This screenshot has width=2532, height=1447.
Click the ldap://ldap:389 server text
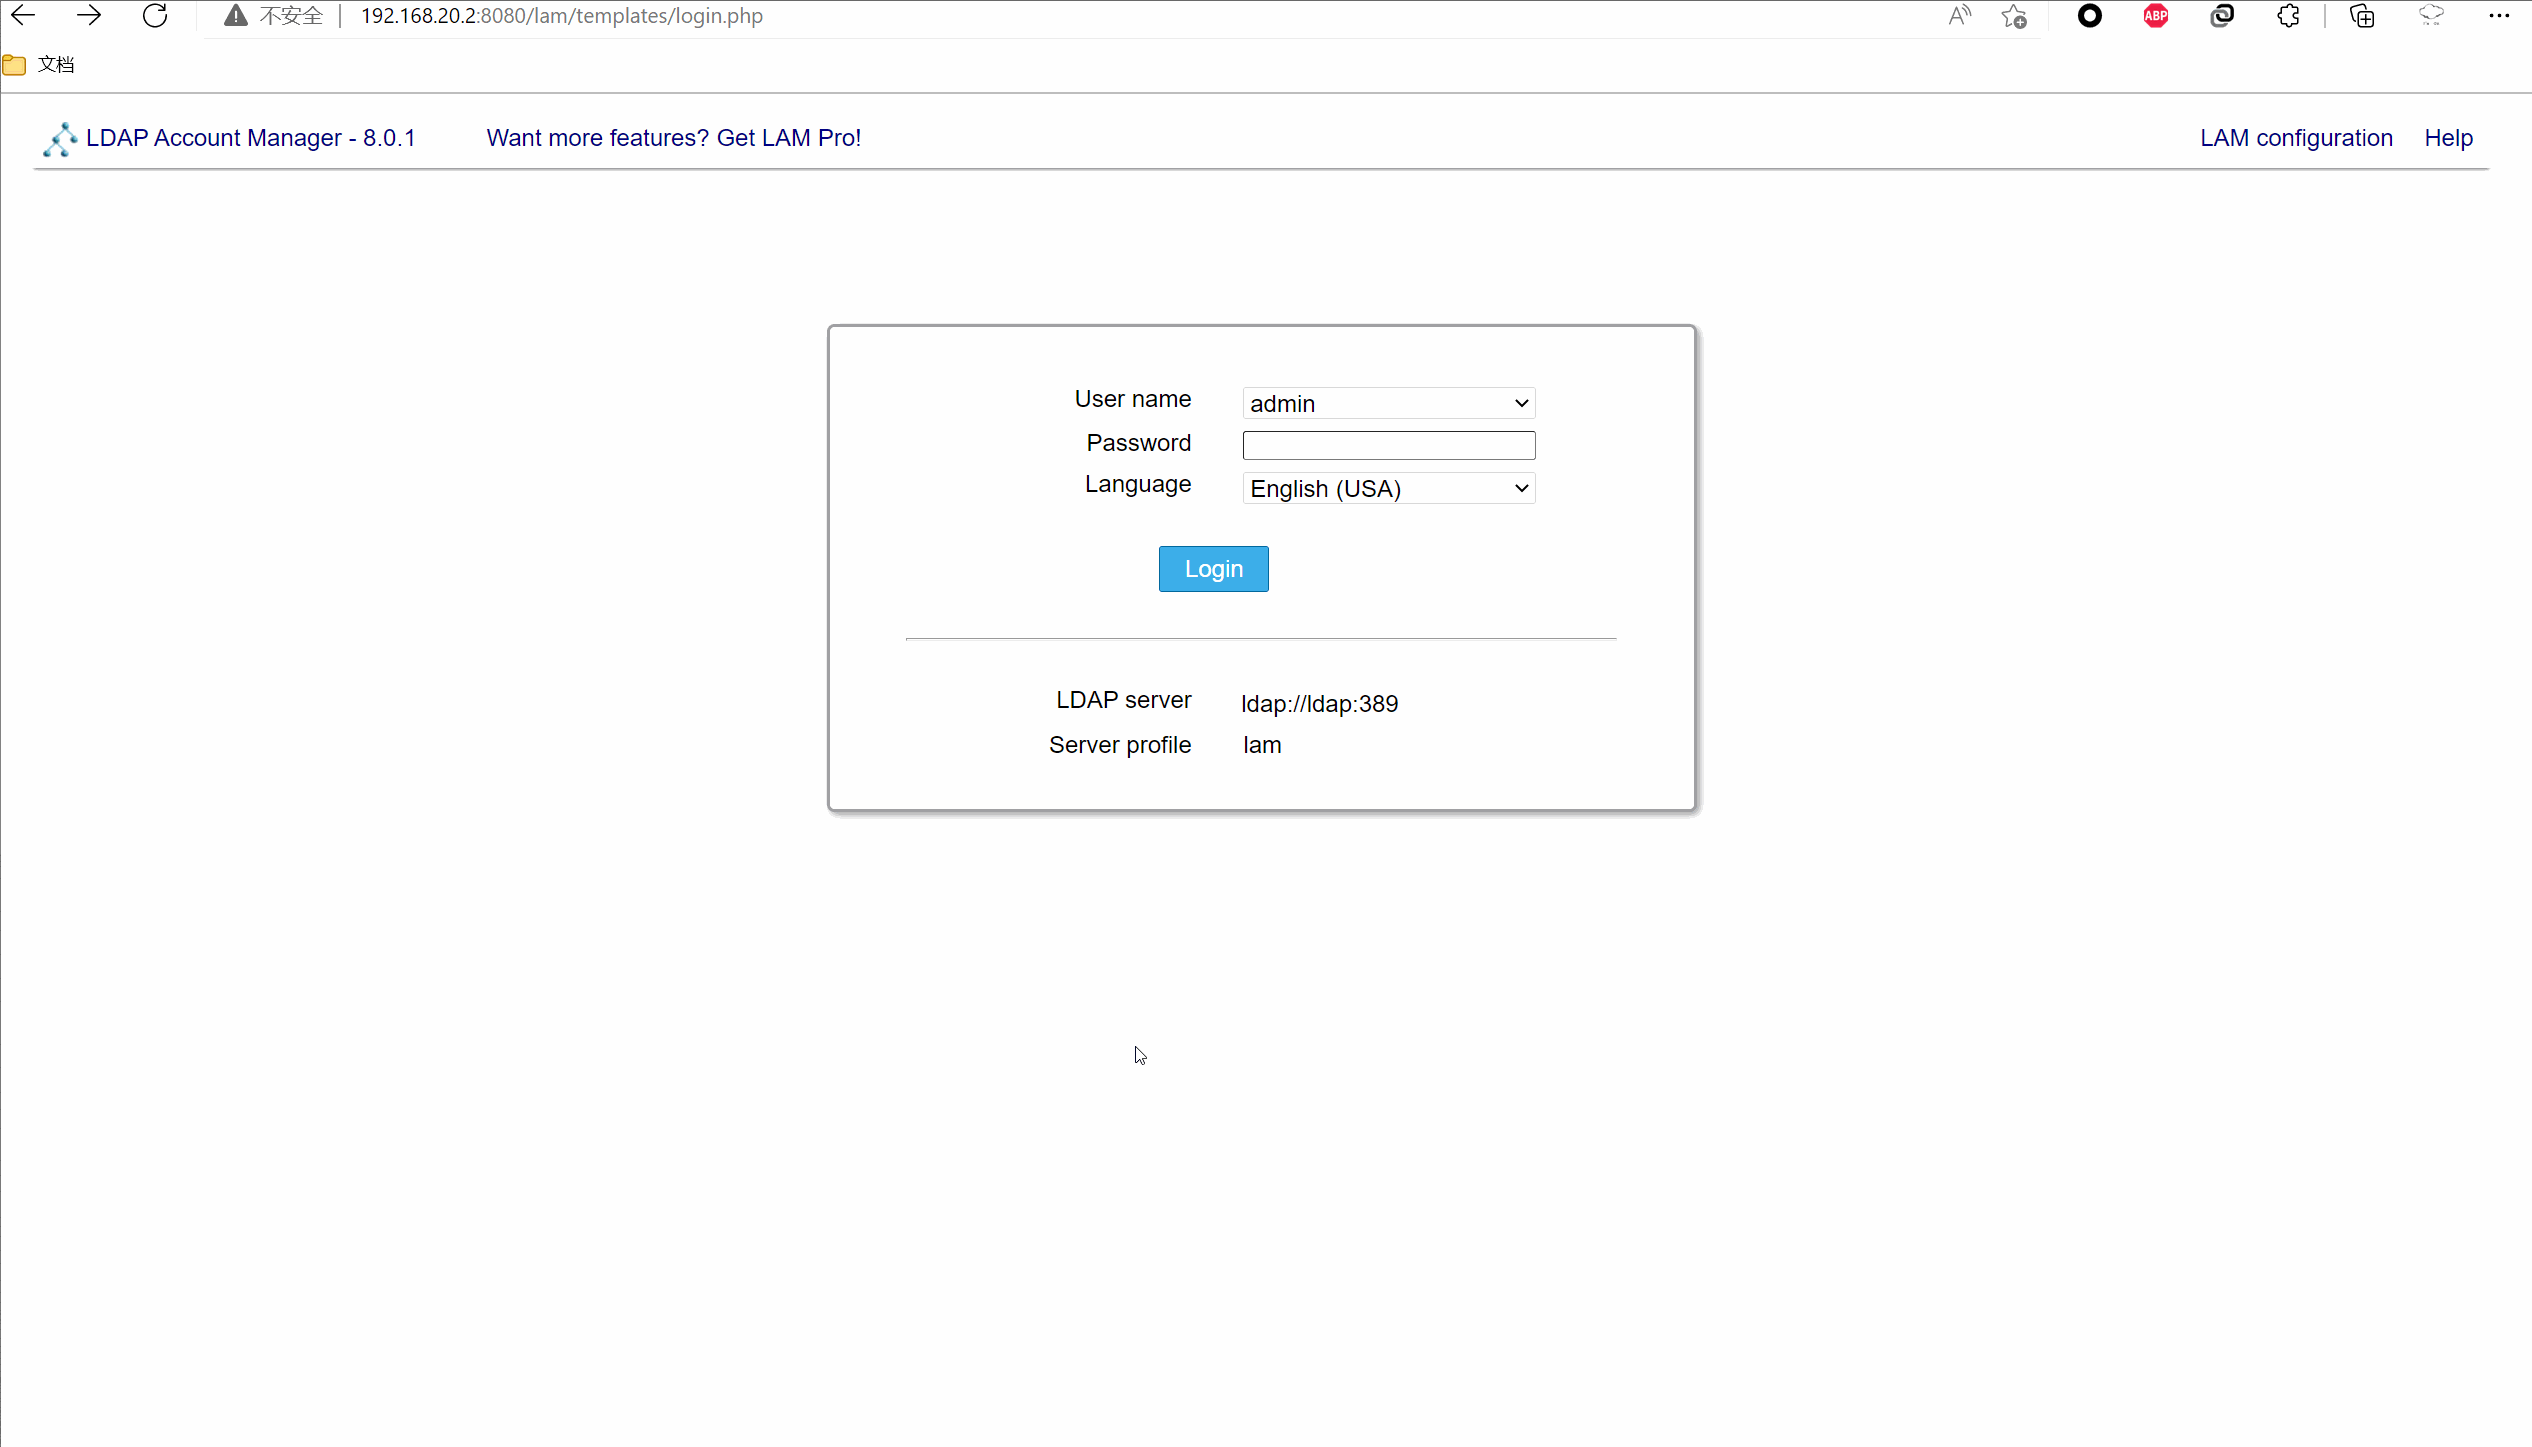1319,704
